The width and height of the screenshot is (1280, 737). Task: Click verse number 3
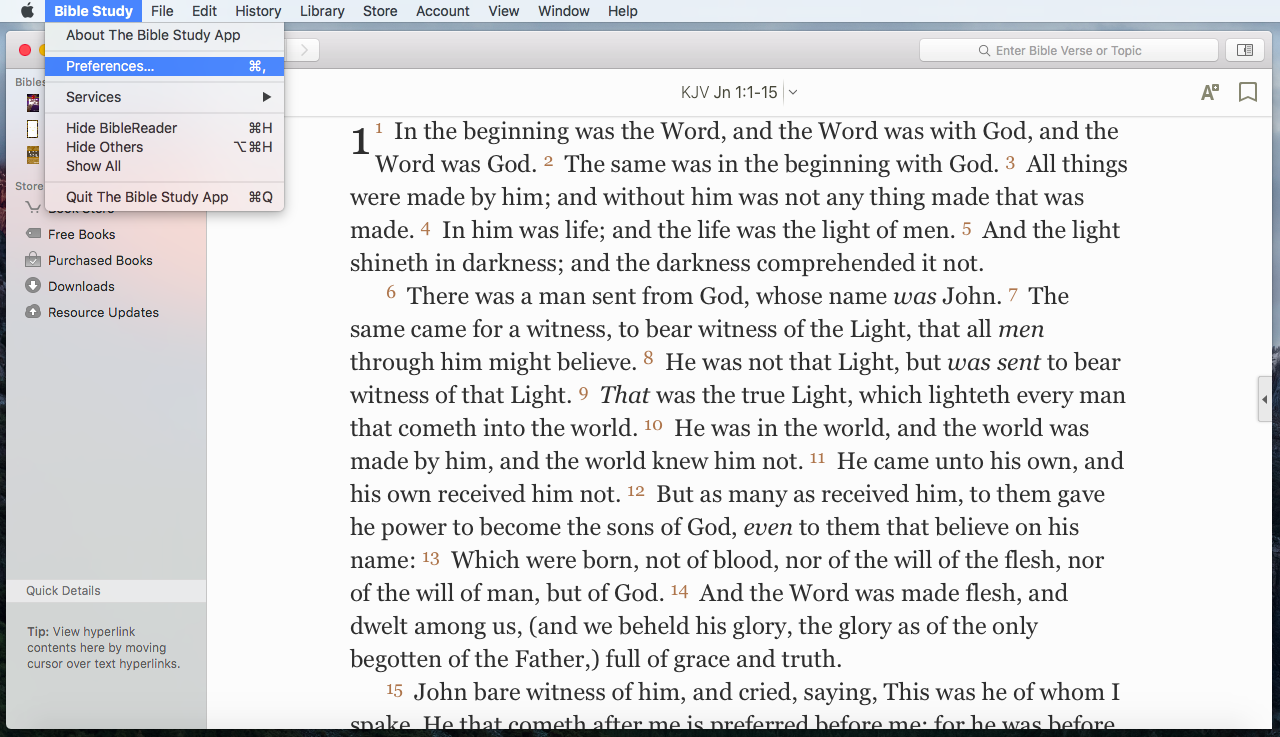tap(1010, 161)
